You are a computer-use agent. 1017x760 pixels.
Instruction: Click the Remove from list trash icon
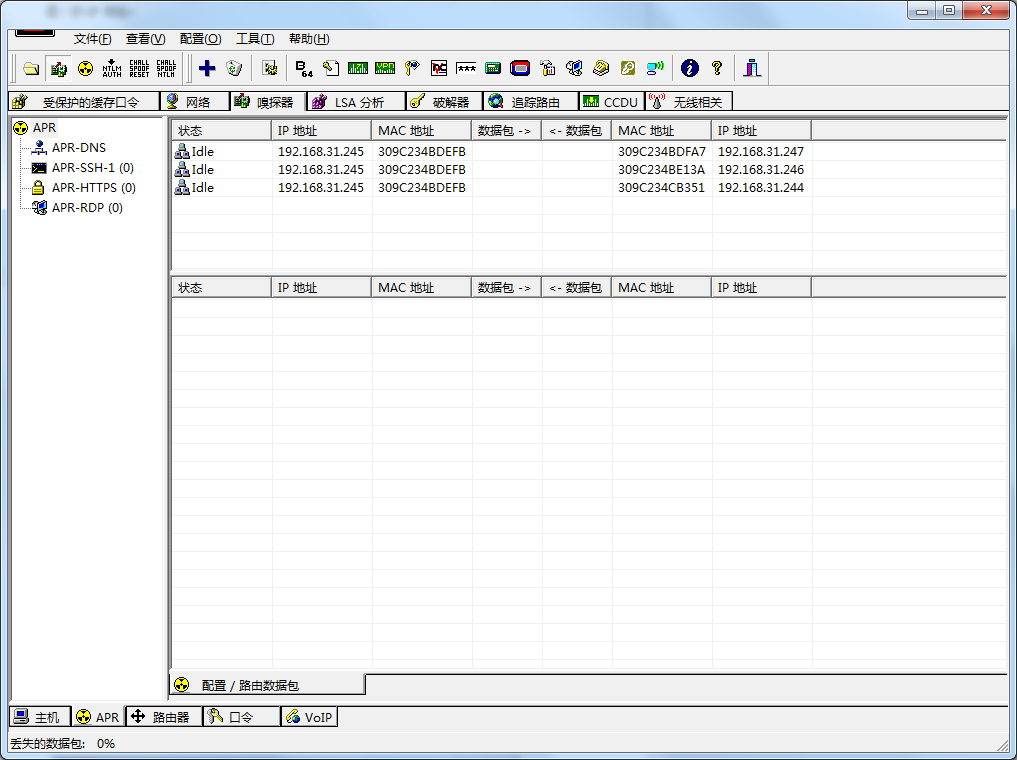[234, 68]
